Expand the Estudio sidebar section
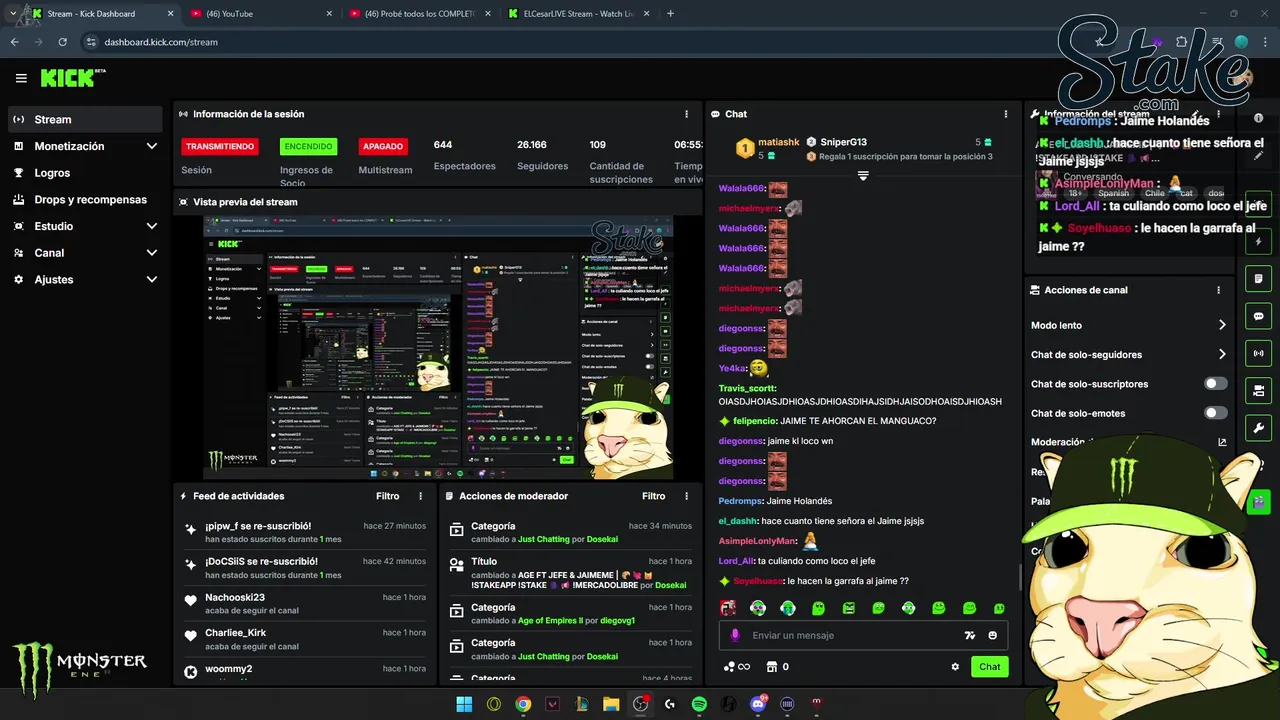 click(85, 226)
